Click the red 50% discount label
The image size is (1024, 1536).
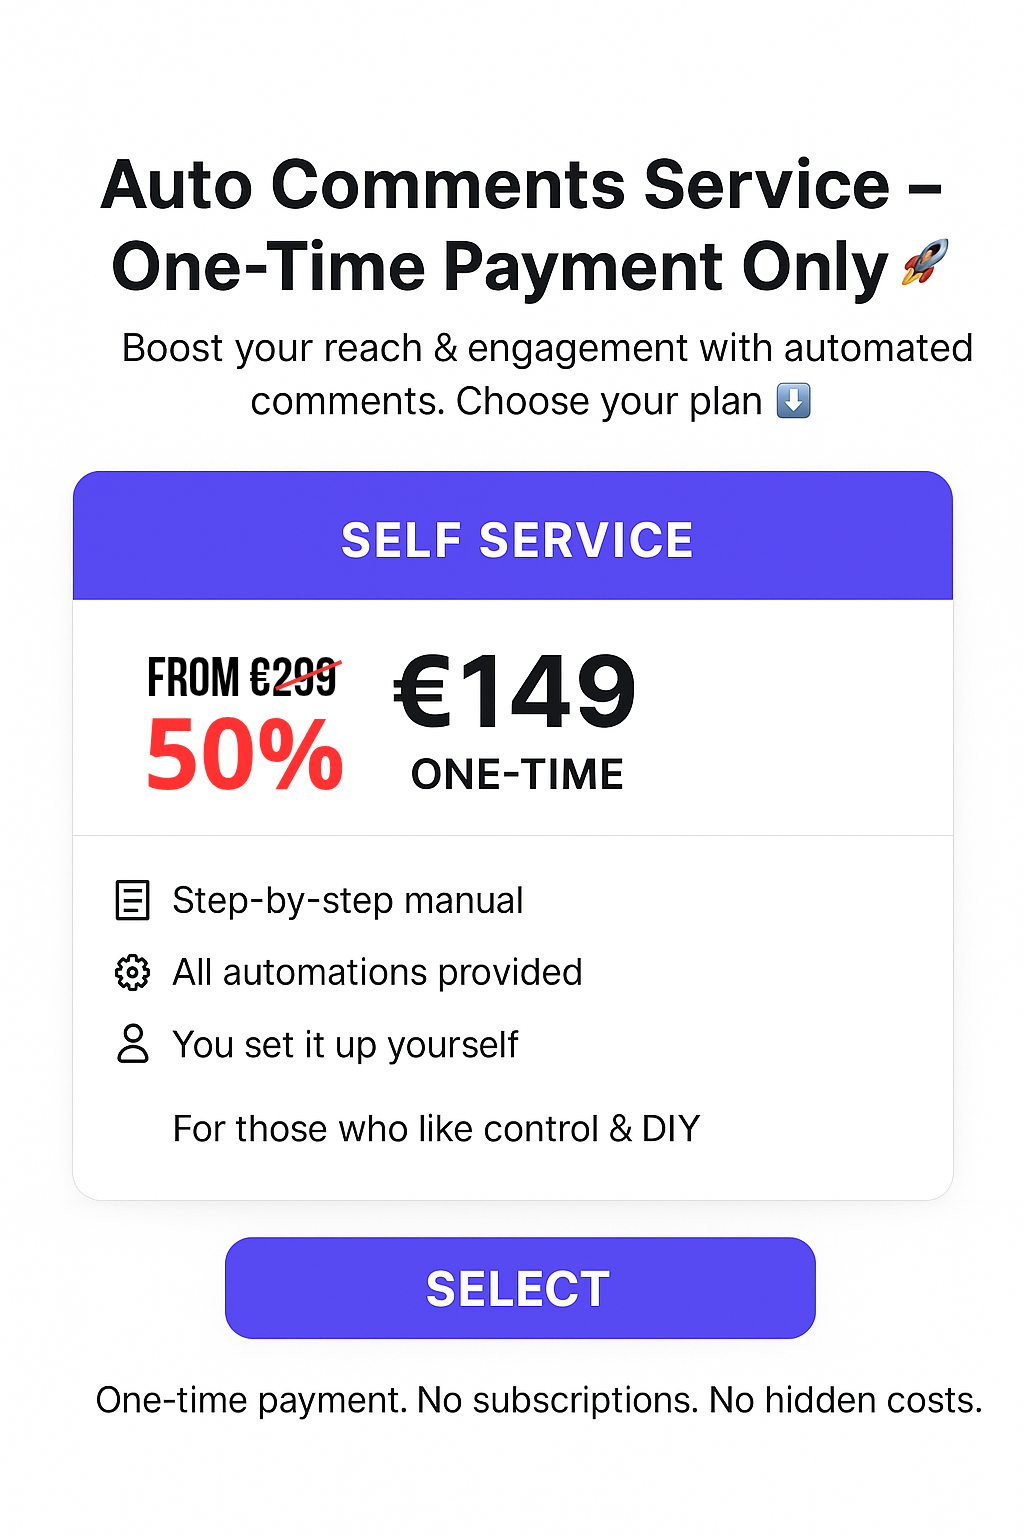(245, 756)
